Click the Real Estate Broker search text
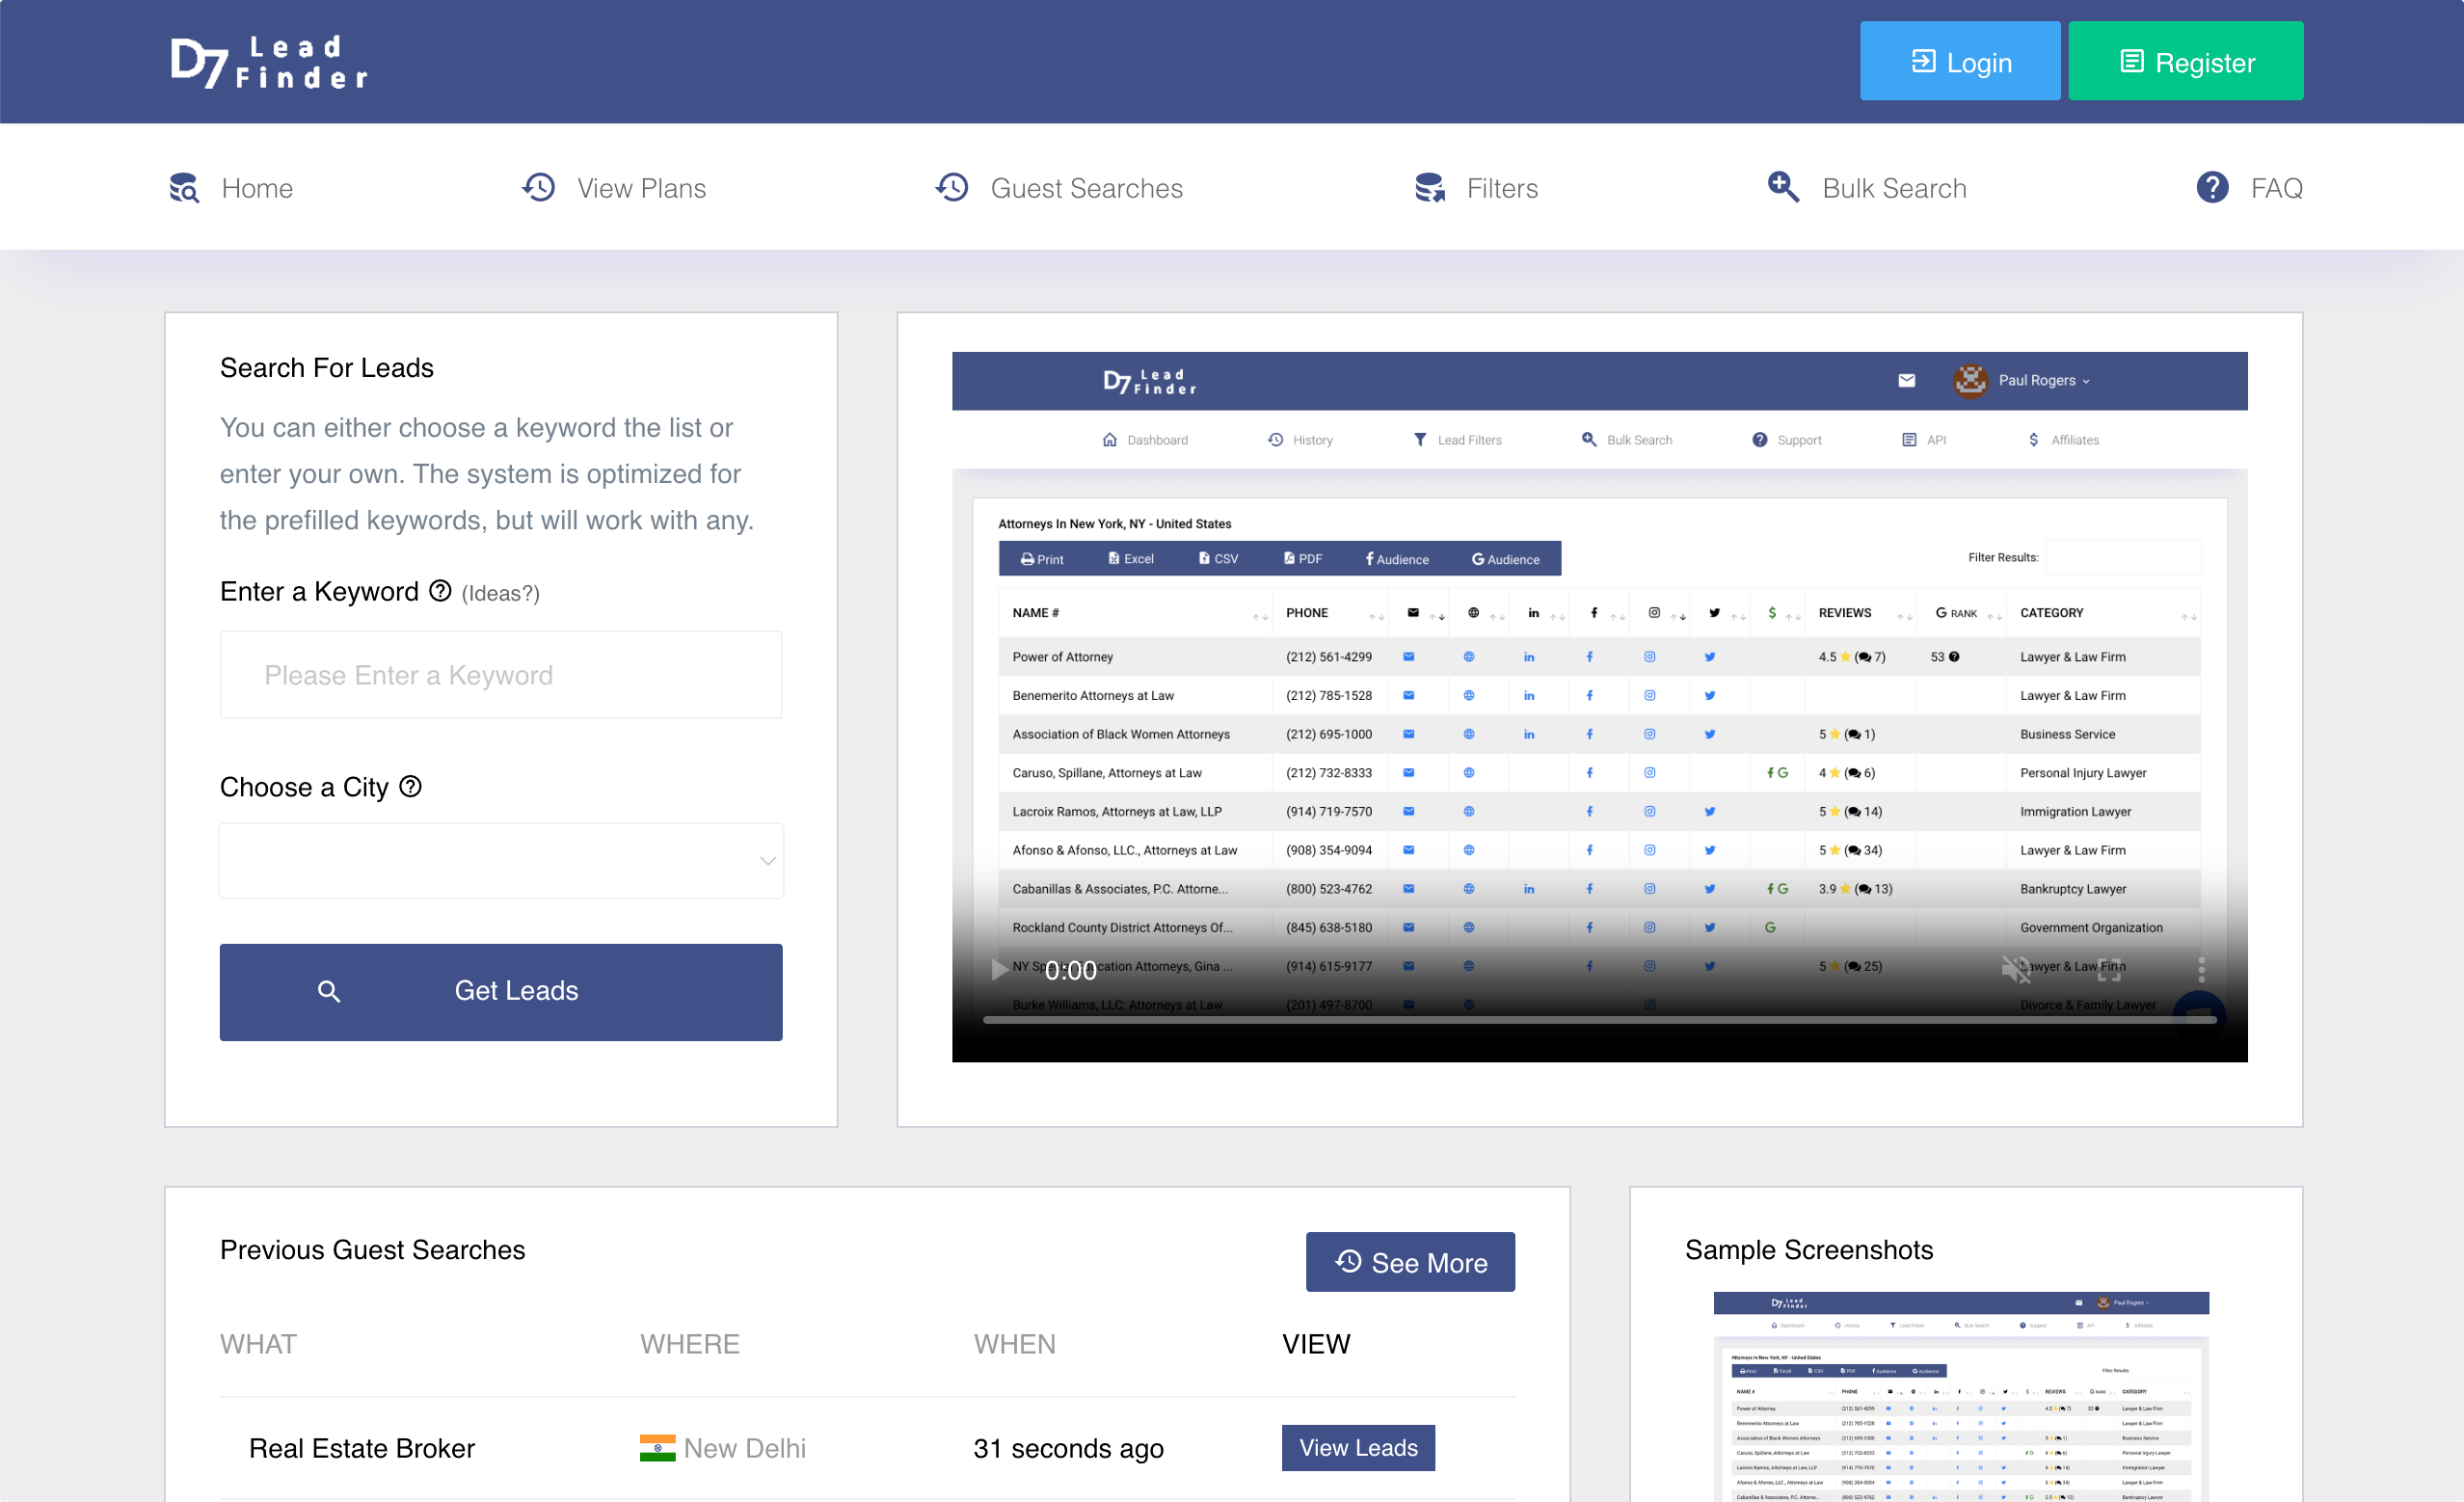The height and width of the screenshot is (1502, 2464). [361, 1448]
